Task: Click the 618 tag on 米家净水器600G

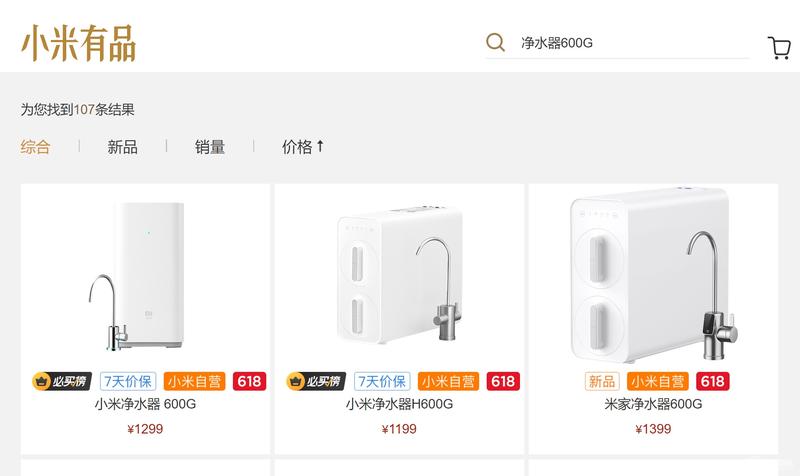Action: pos(712,381)
